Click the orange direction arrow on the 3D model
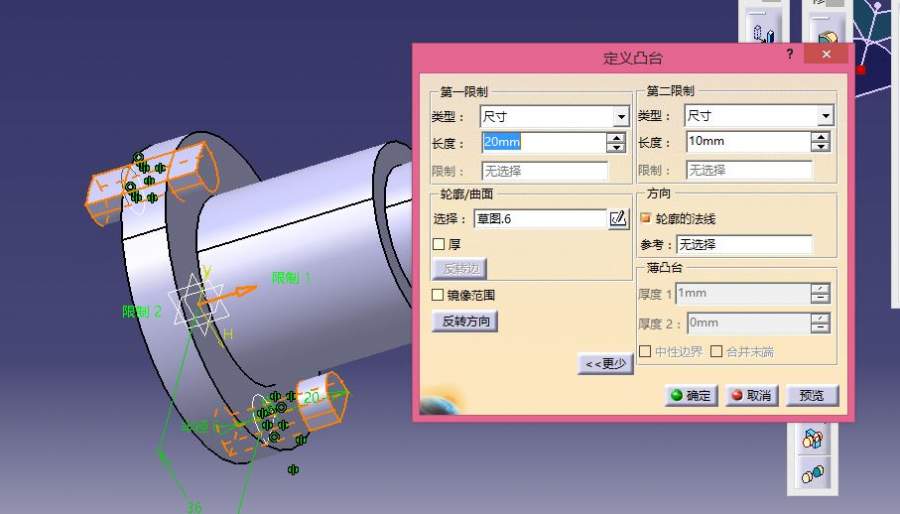This screenshot has height=514, width=900. pyautogui.click(x=228, y=295)
